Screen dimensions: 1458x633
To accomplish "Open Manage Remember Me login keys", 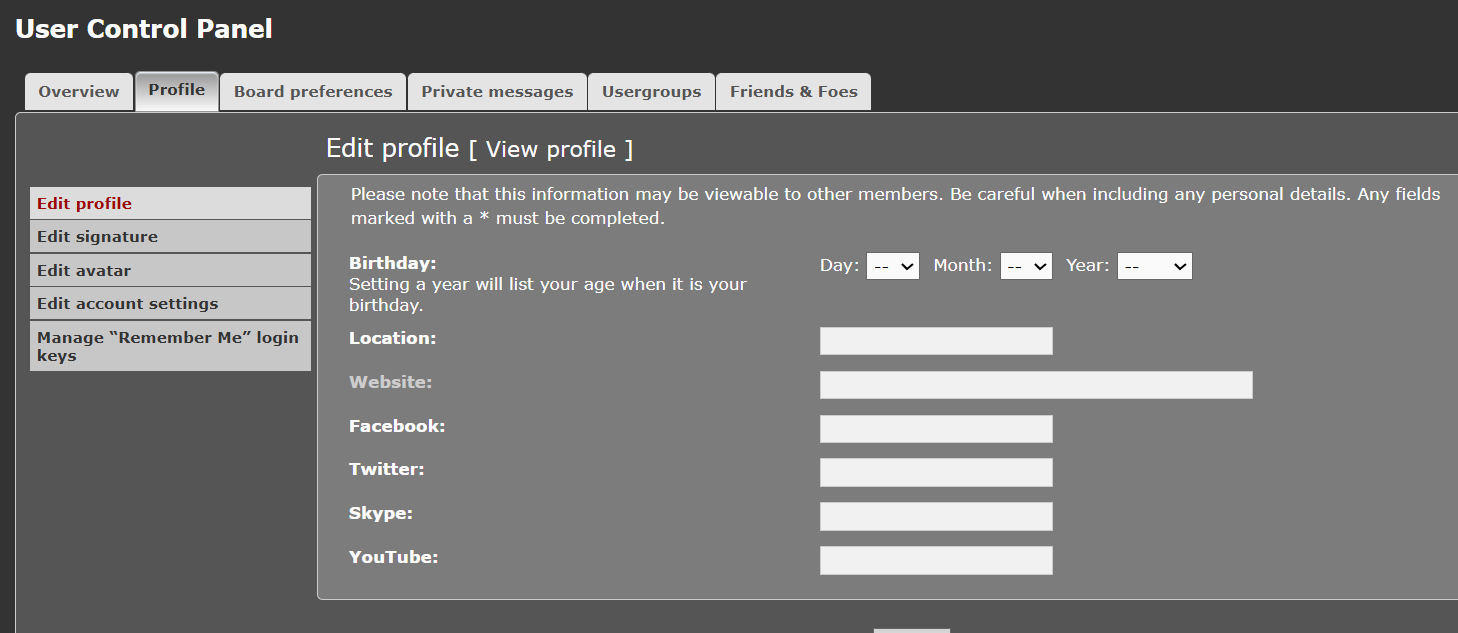I will click(168, 346).
